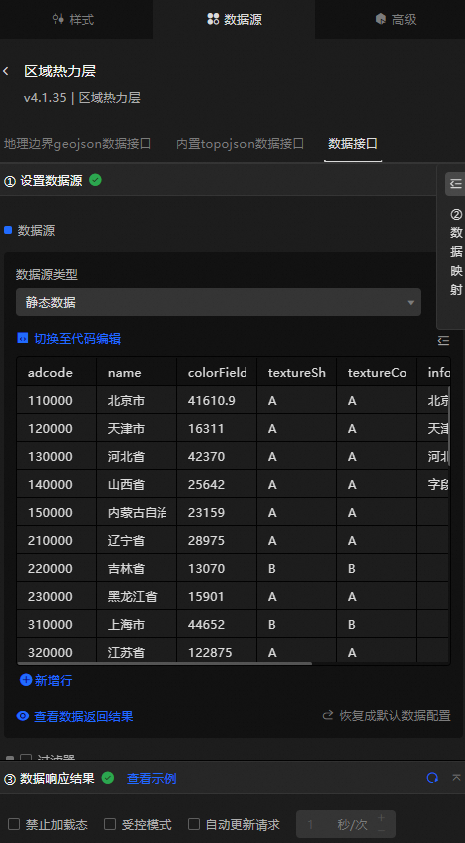Click the 数据源 tab four-dot icon
Screen dimensions: 465x843
pyautogui.click(x=213, y=19)
